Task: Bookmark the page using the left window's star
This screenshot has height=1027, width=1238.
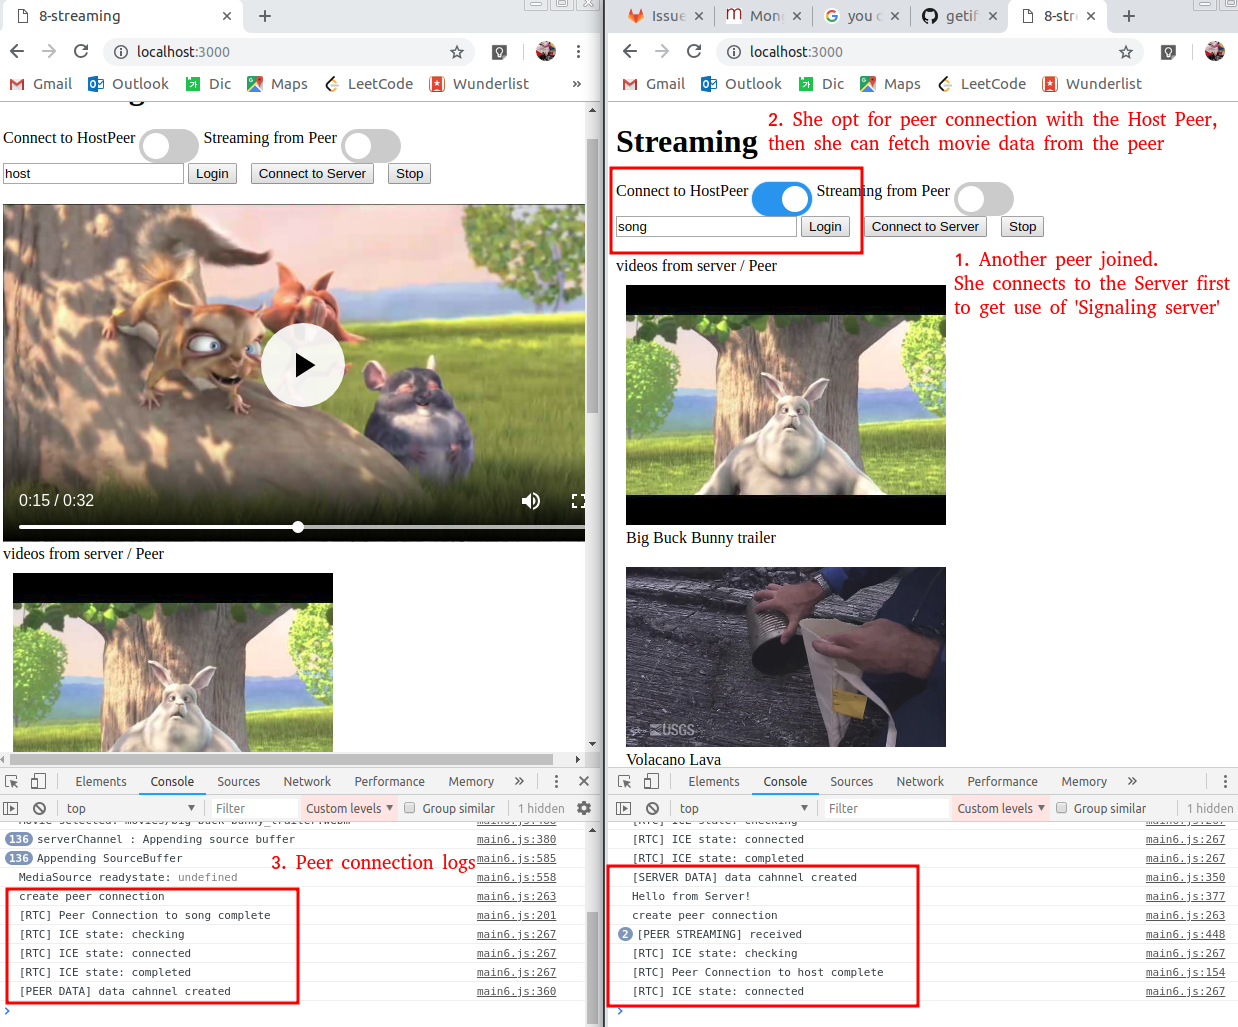Action: pos(457,52)
